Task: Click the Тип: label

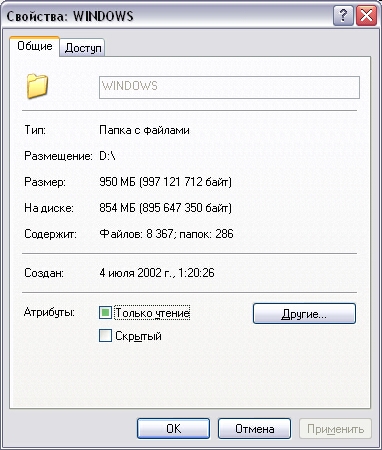Action: [35, 130]
